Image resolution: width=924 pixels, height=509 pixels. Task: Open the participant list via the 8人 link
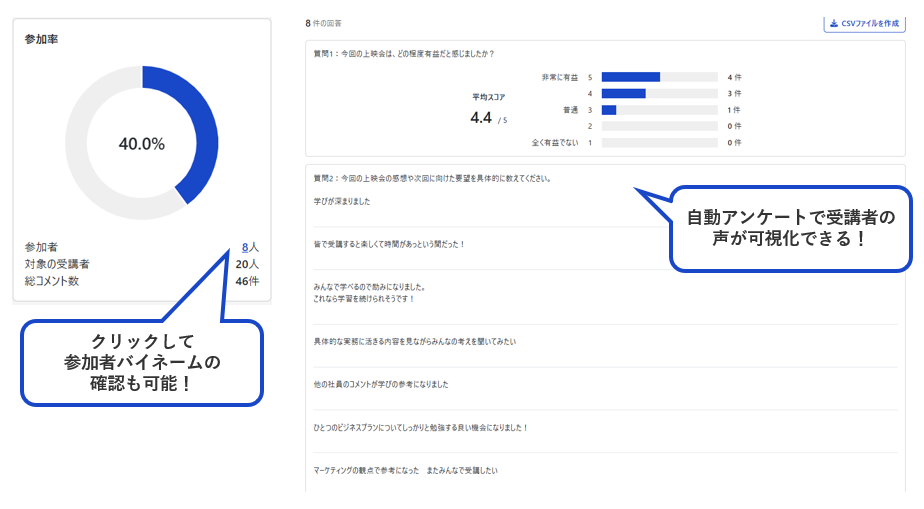click(249, 247)
